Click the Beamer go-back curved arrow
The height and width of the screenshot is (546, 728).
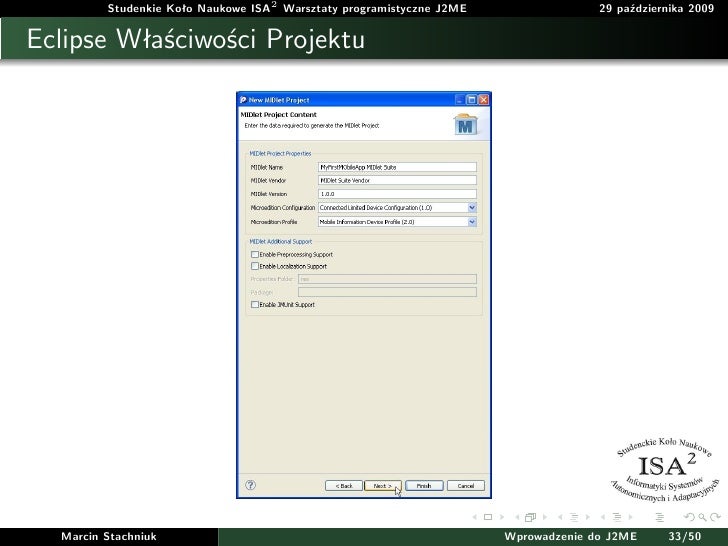689,517
